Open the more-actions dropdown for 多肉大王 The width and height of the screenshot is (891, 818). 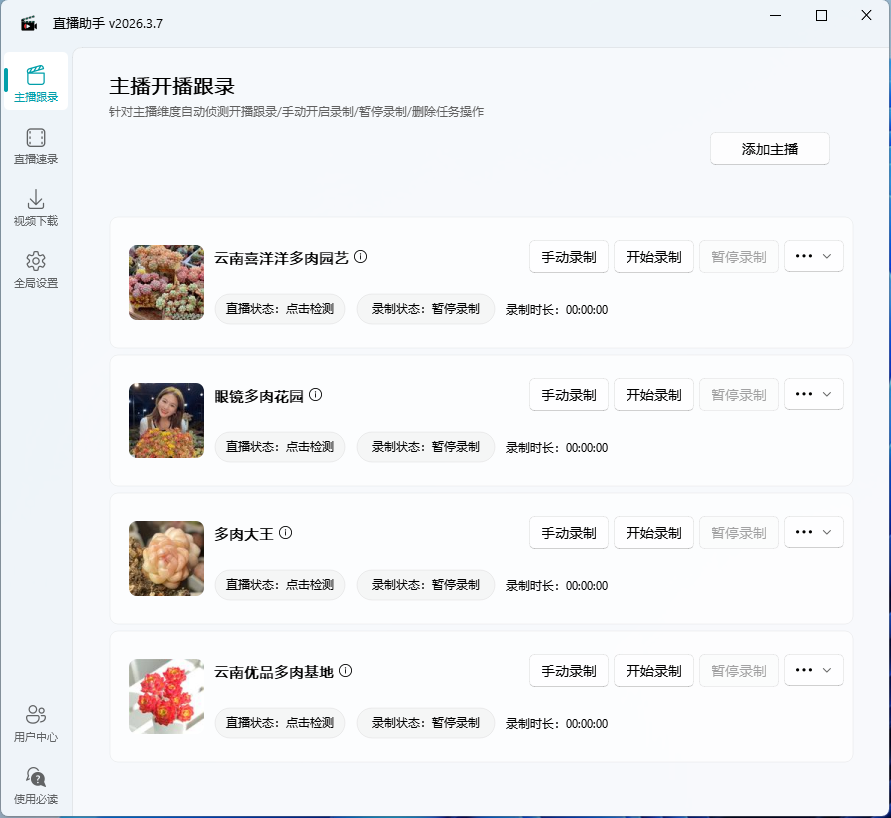pos(813,532)
